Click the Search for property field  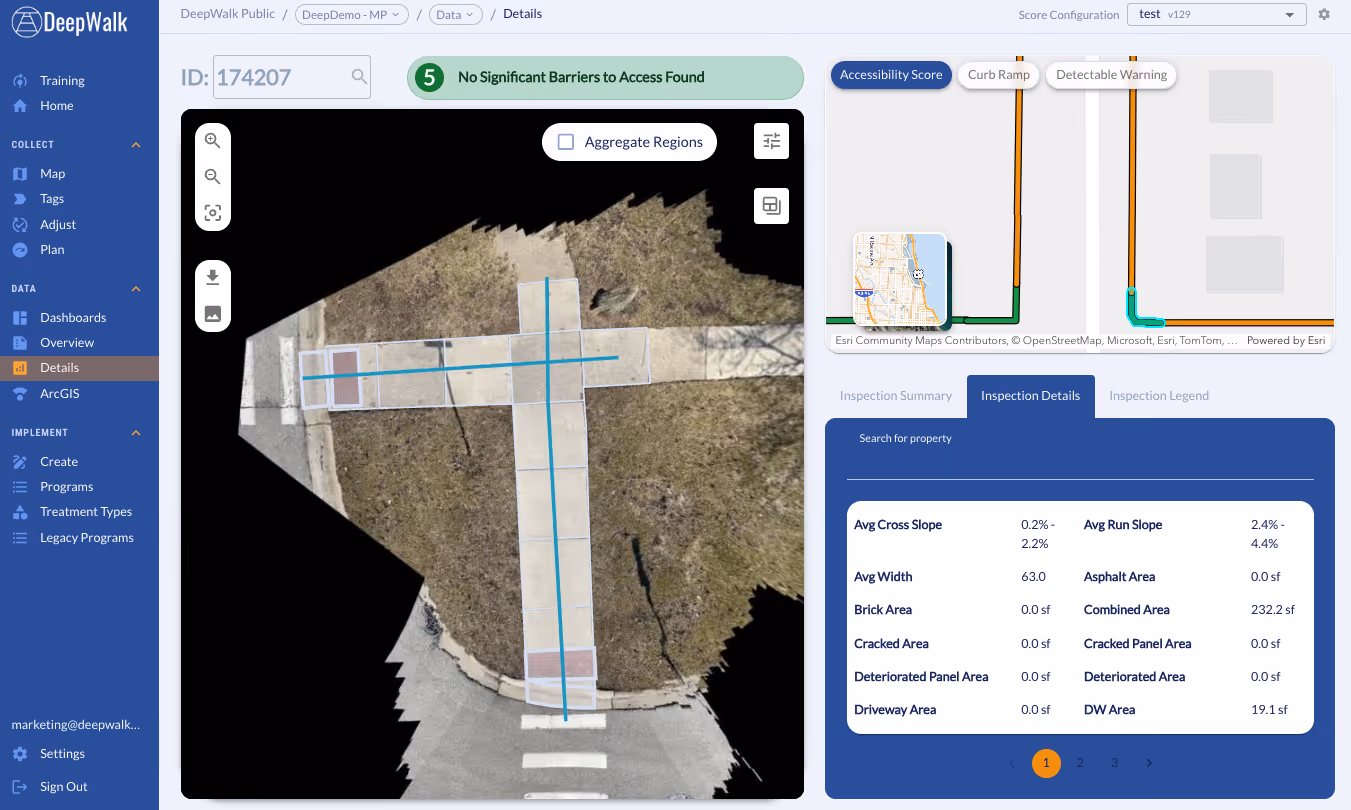pos(1080,458)
